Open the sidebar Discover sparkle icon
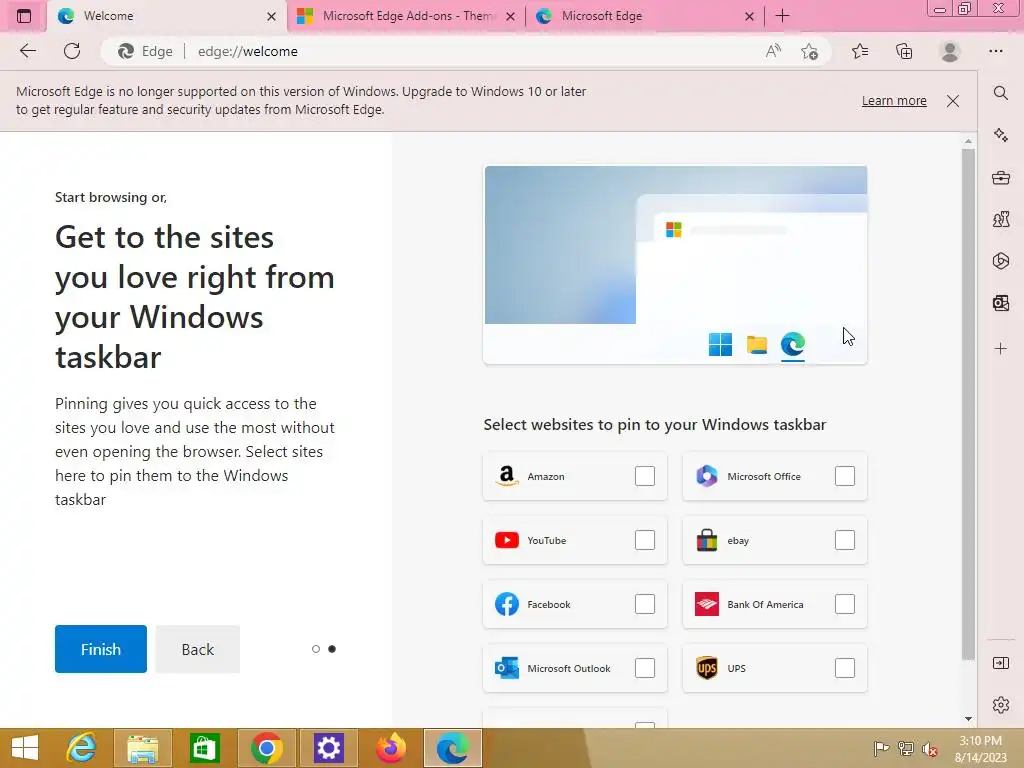 [x=1000, y=135]
